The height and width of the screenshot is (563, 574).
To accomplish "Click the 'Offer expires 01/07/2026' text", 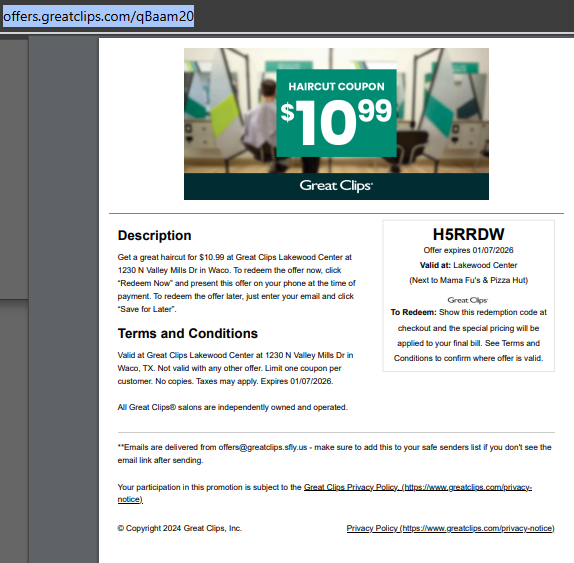I will click(x=469, y=250).
